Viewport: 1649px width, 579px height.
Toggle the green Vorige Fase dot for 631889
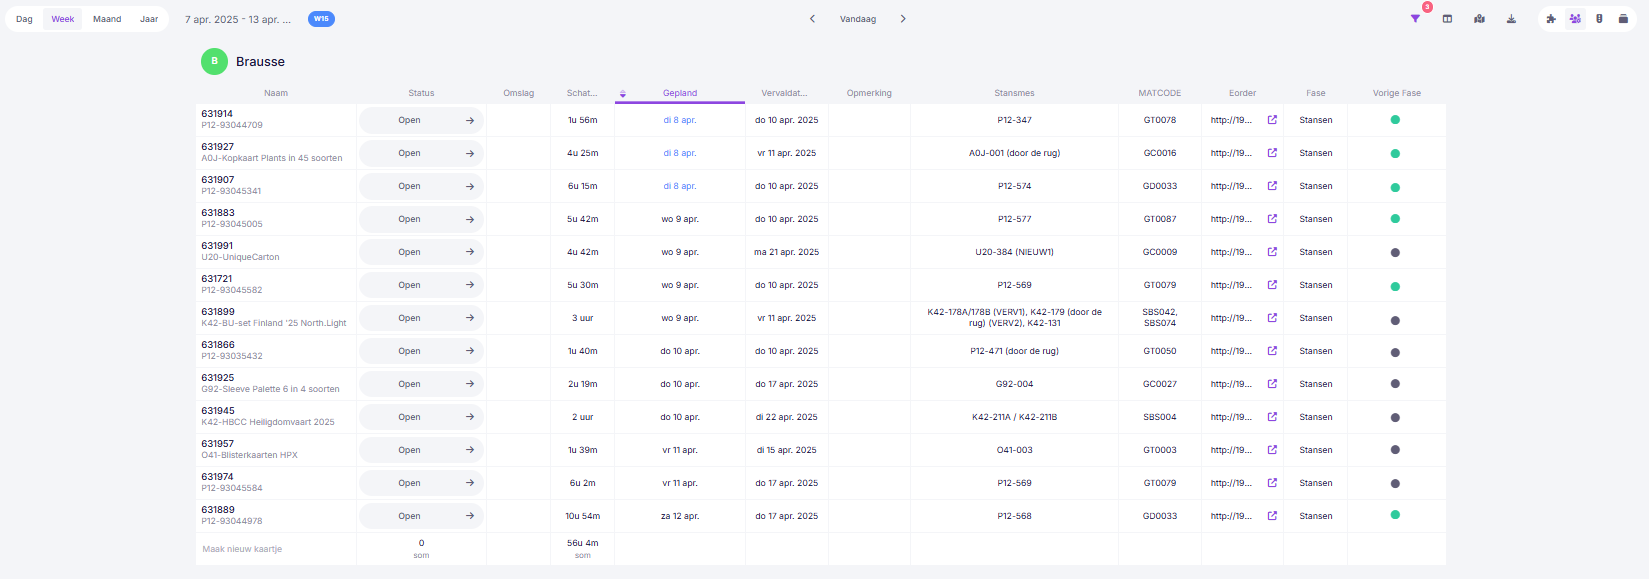tap(1395, 515)
